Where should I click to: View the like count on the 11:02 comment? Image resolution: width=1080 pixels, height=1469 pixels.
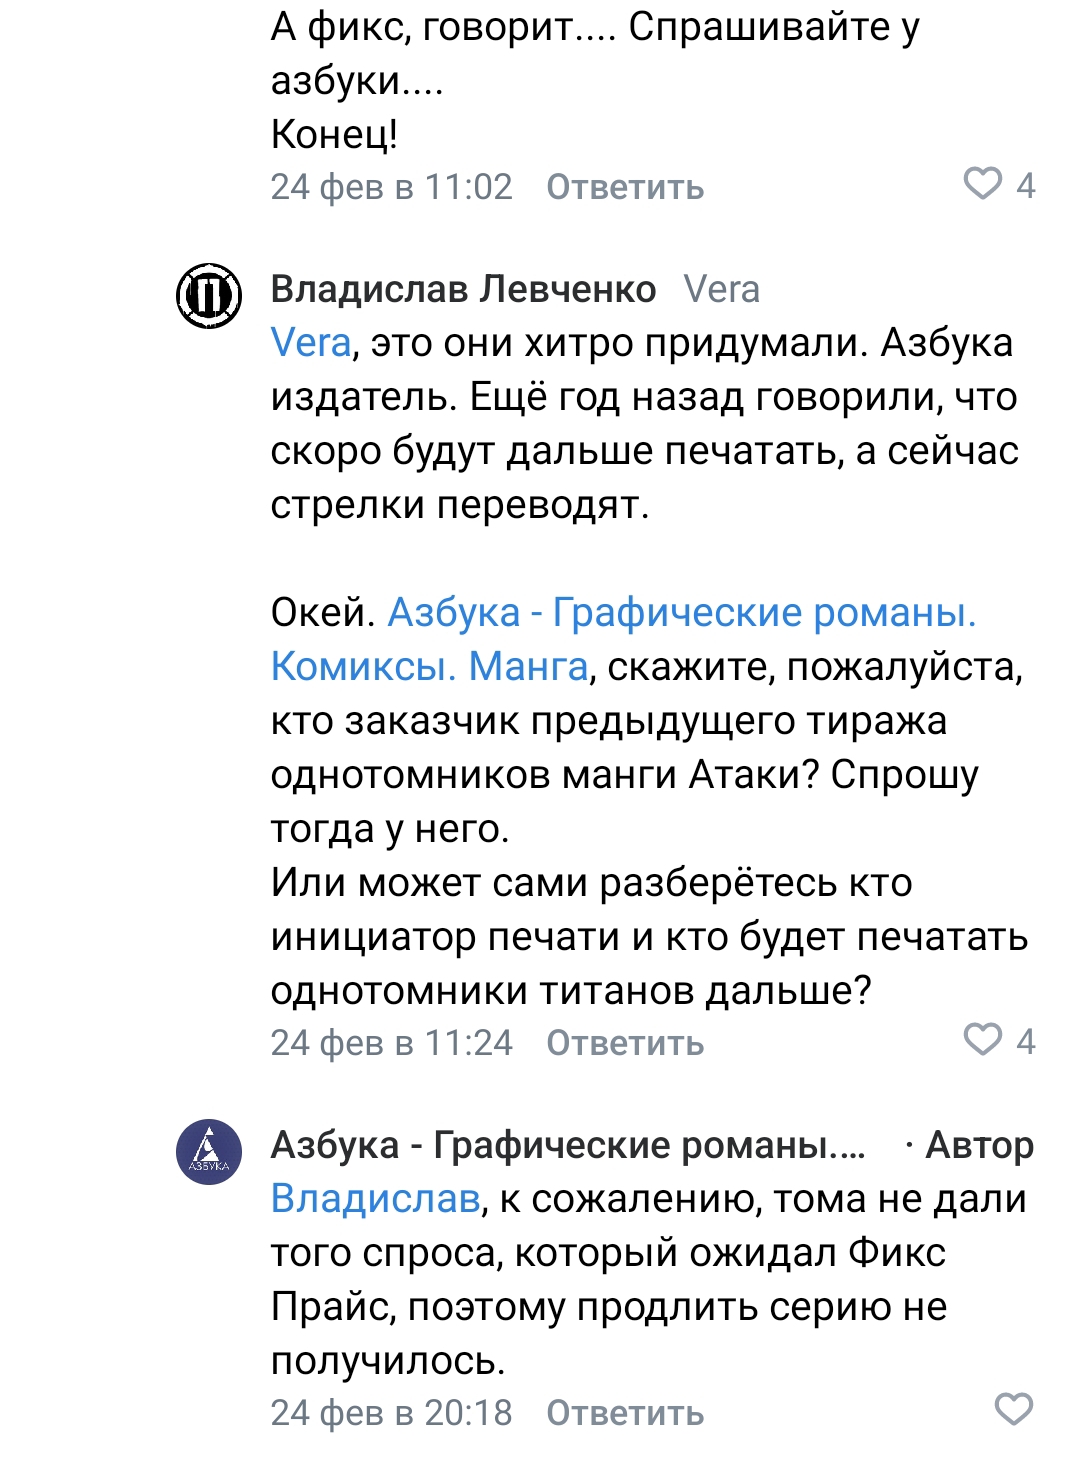1026,186
